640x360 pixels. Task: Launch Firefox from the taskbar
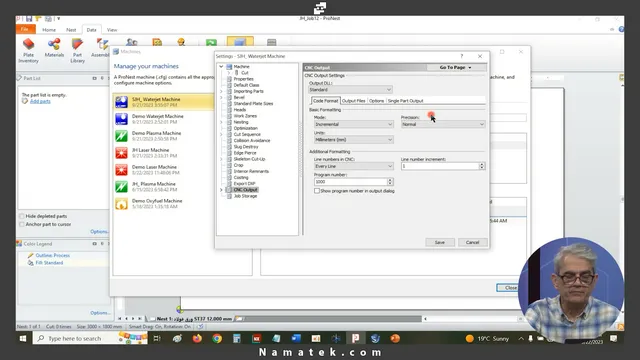[197, 338]
